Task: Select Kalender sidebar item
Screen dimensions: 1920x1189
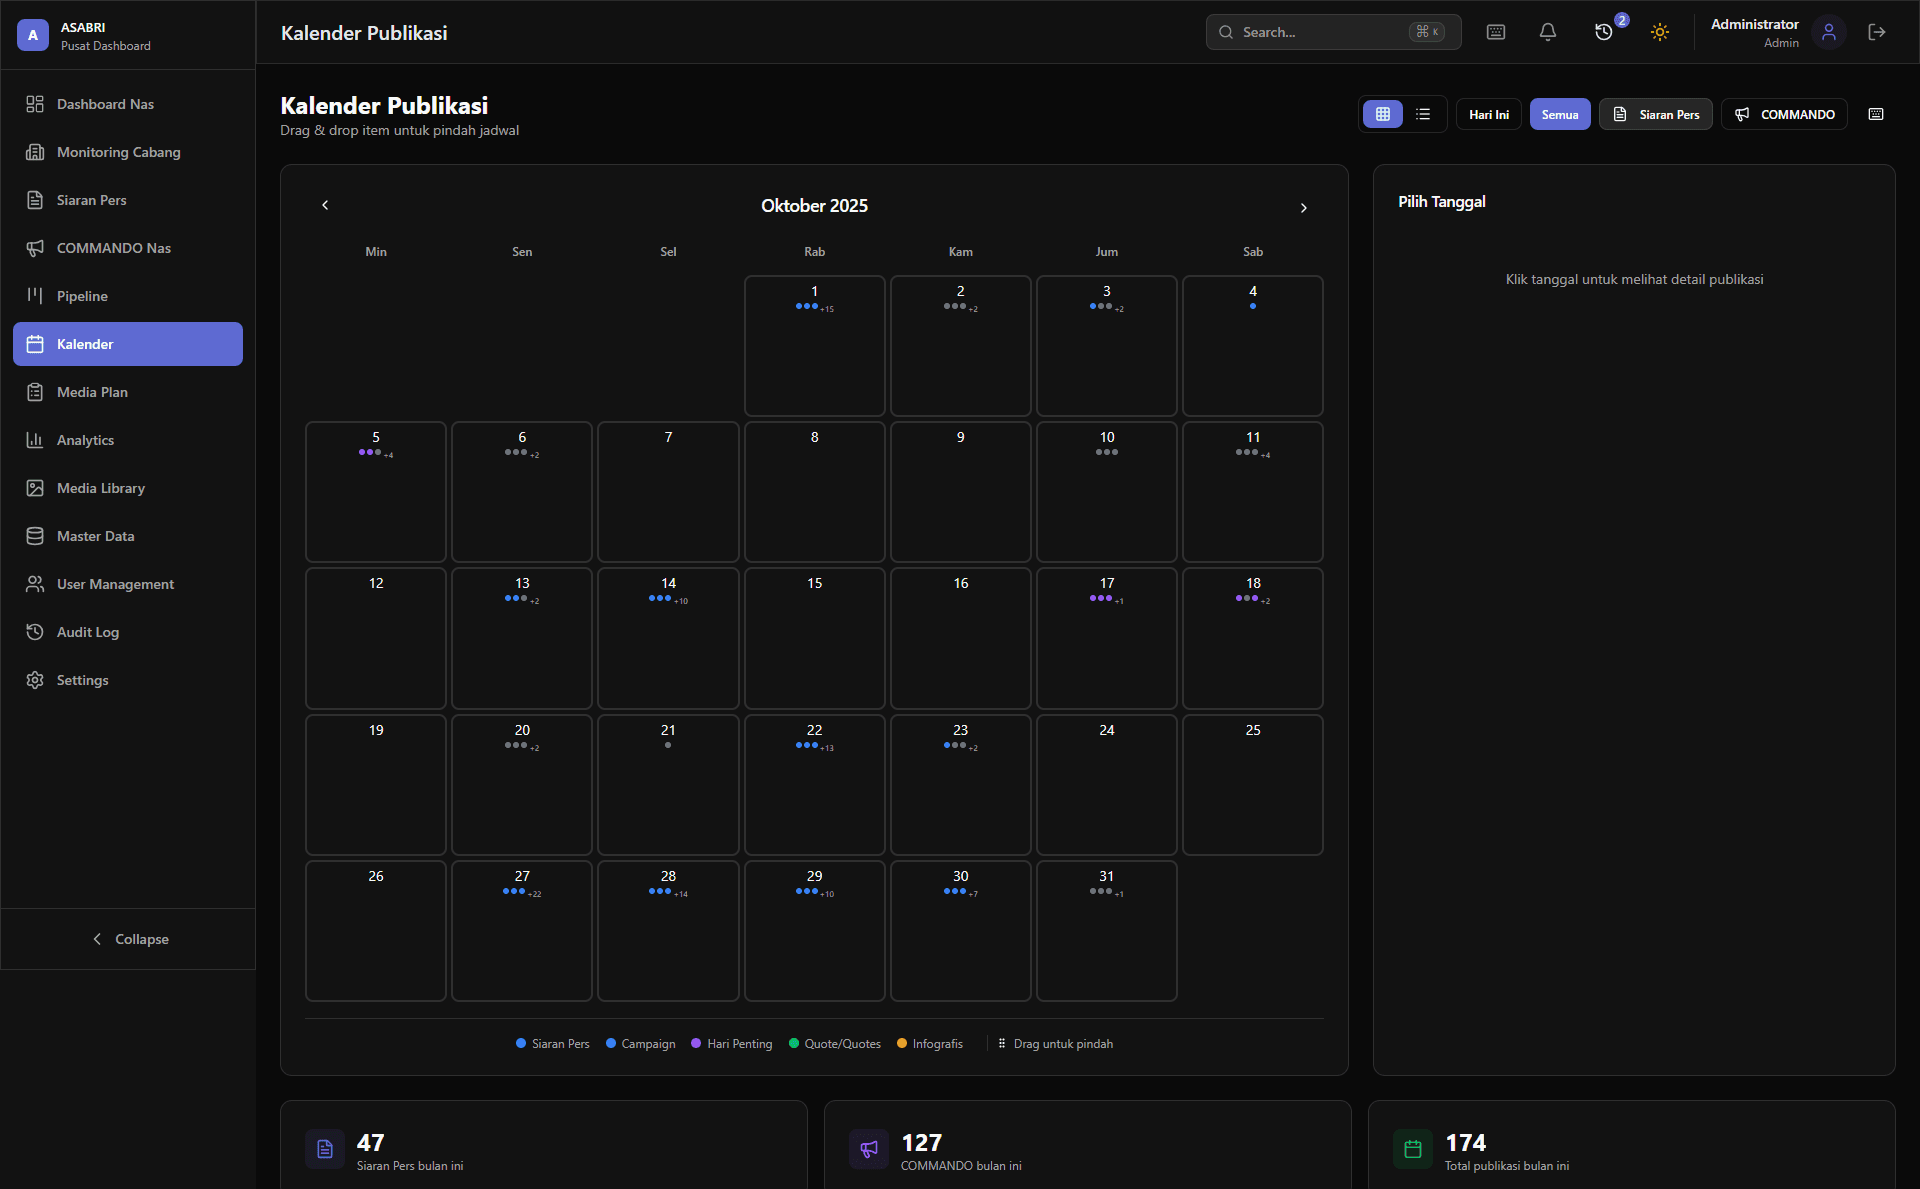Action: 128,344
